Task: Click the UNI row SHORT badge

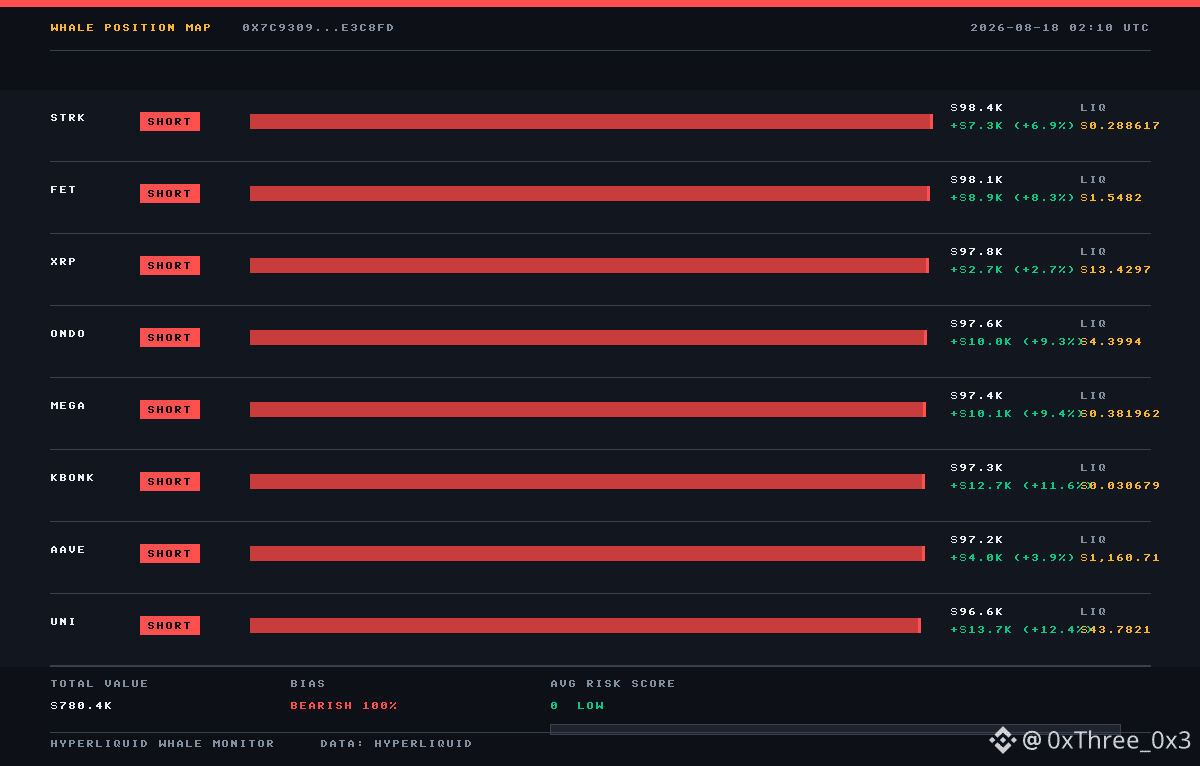Action: pyautogui.click(x=170, y=626)
